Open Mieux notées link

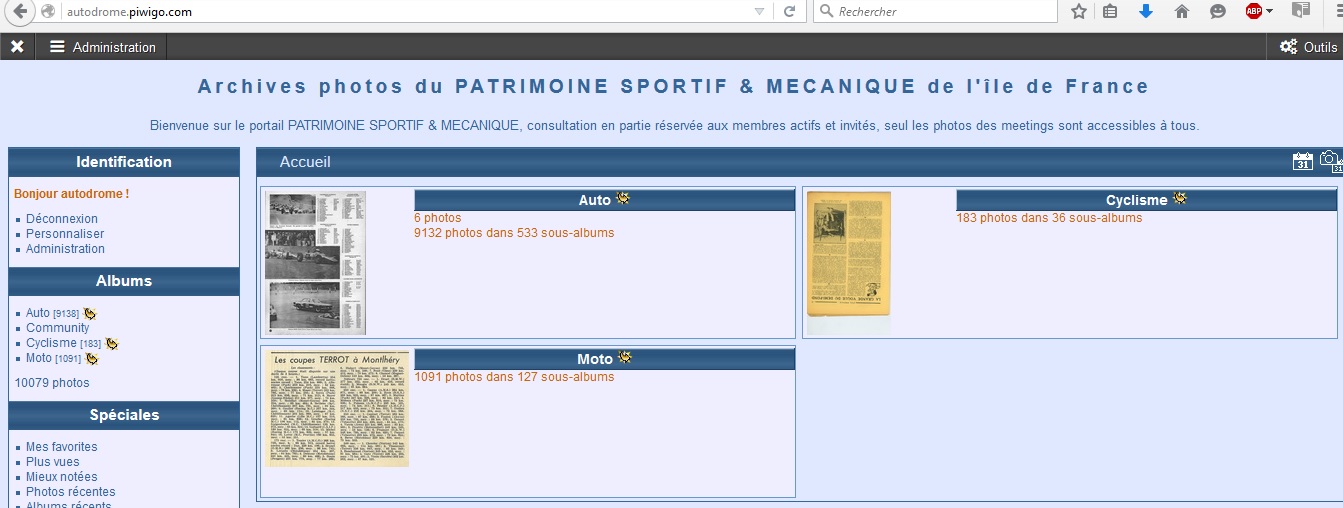pyautogui.click(x=62, y=477)
